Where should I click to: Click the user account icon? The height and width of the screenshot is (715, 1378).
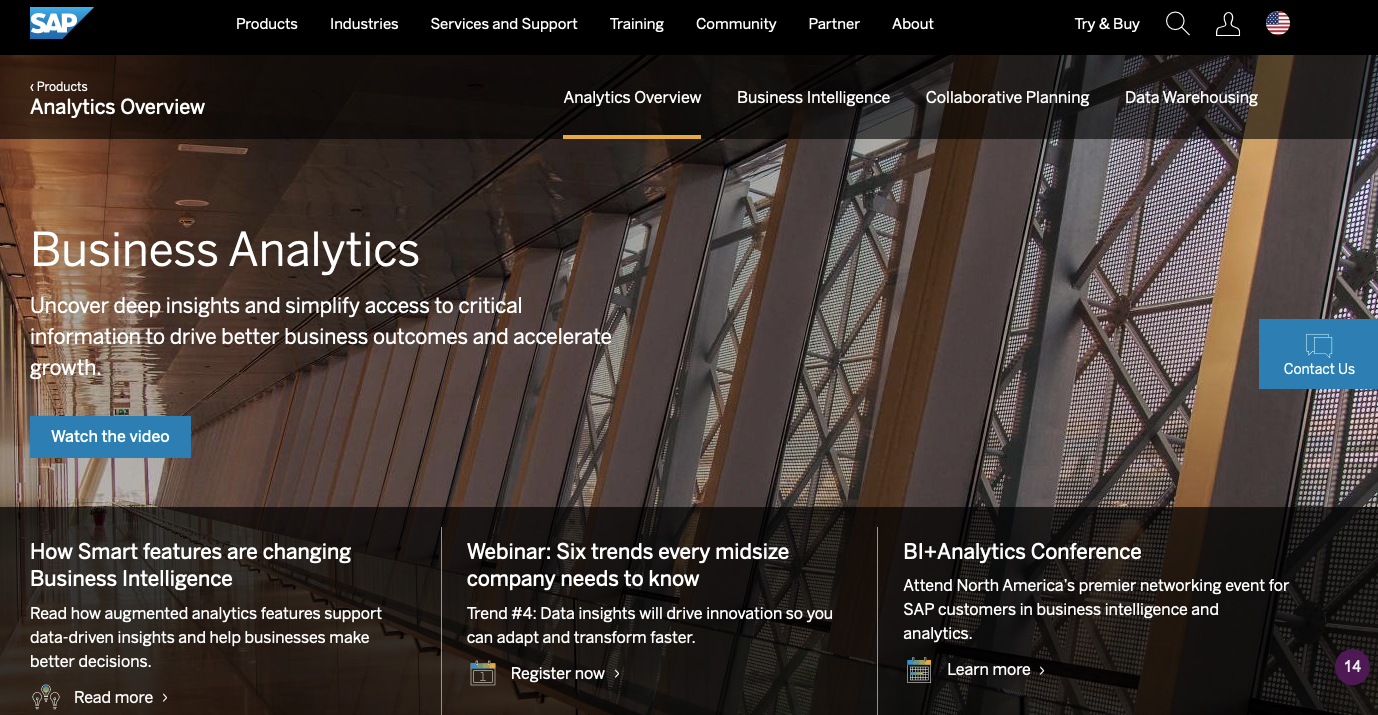[x=1228, y=23]
